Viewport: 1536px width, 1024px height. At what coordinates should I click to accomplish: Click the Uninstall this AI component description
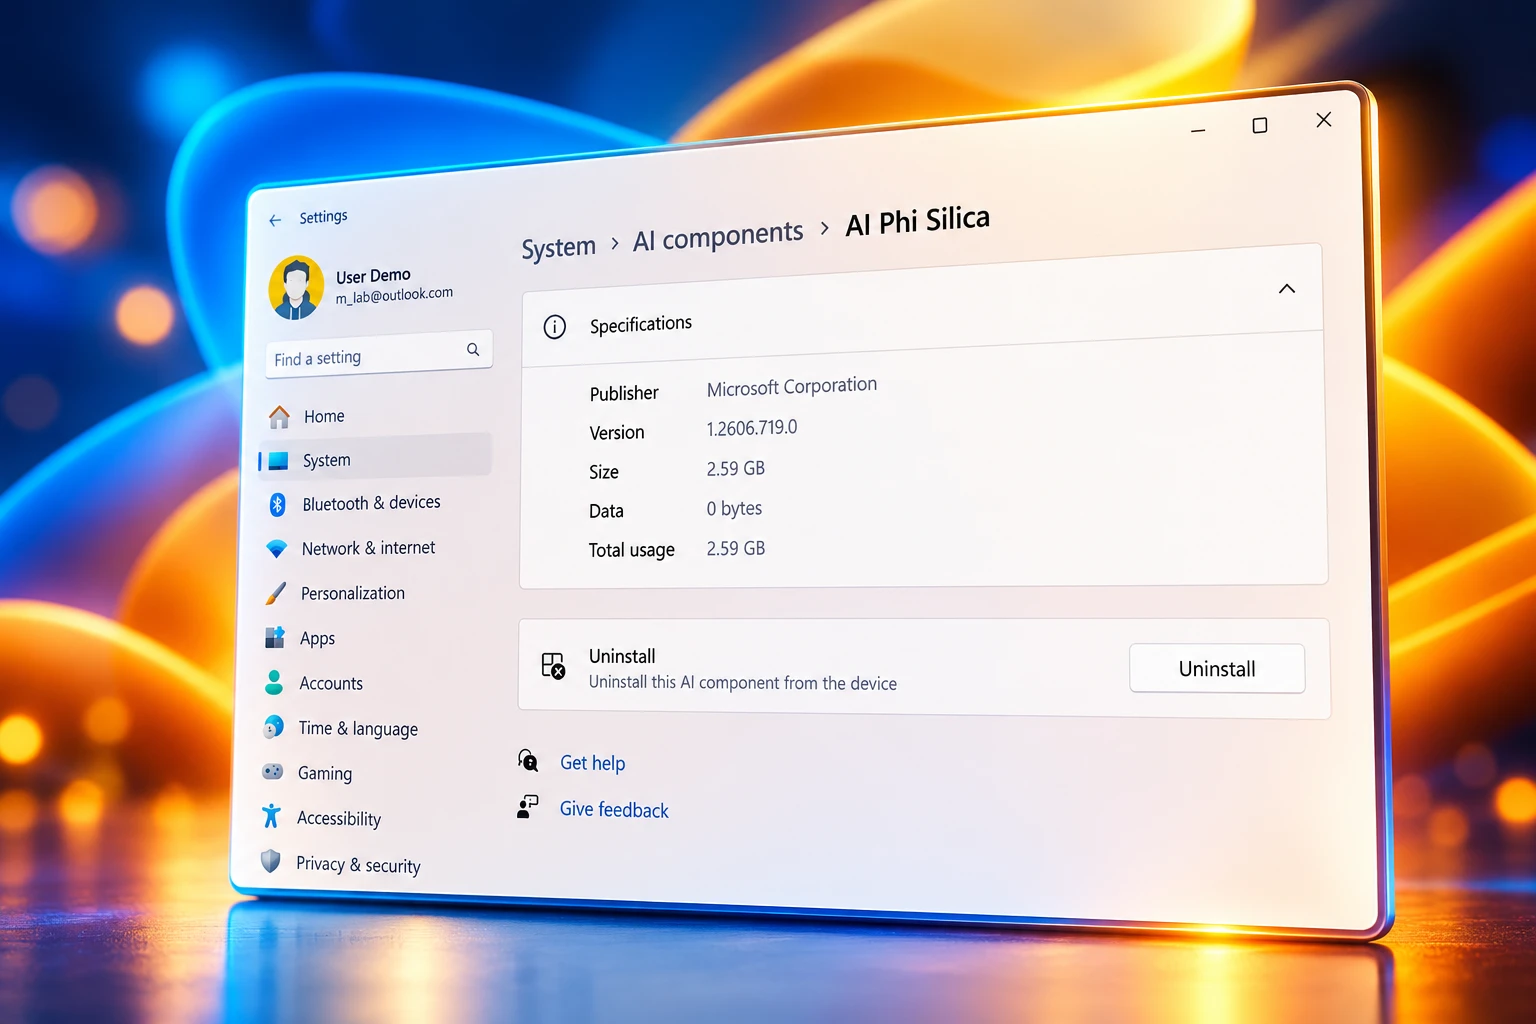click(743, 682)
